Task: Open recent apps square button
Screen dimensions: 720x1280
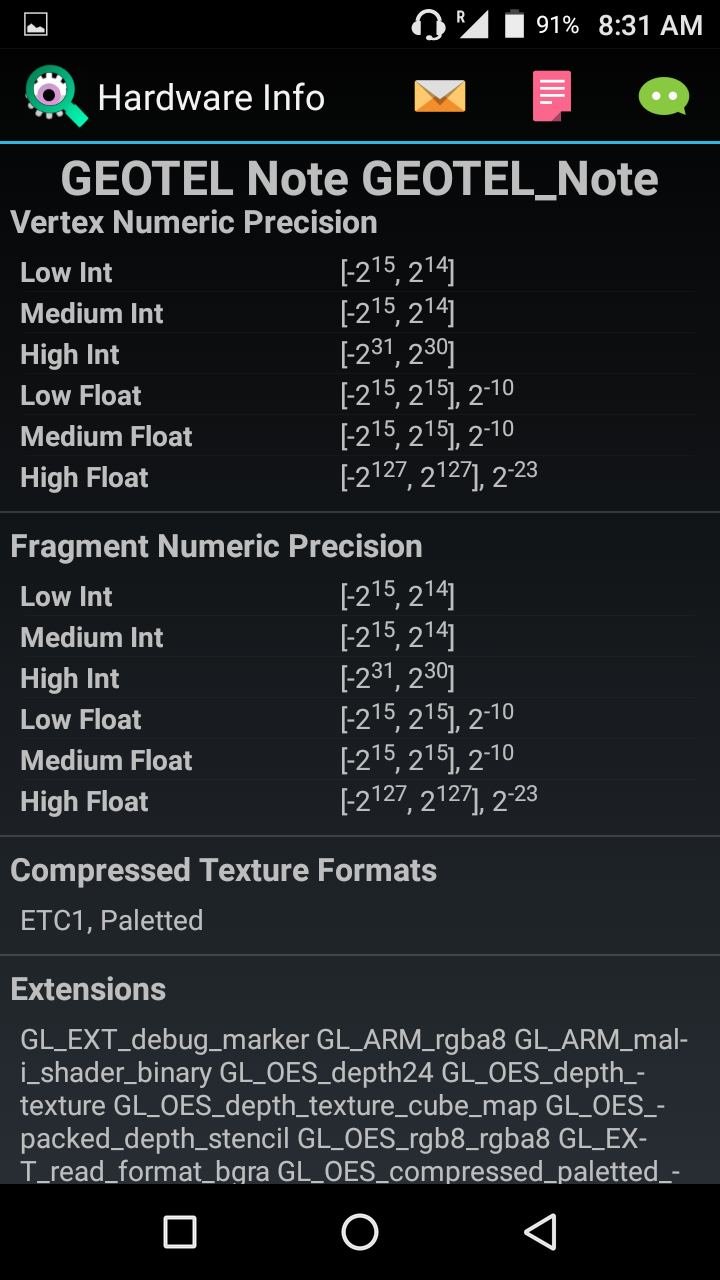Action: pos(180,1232)
